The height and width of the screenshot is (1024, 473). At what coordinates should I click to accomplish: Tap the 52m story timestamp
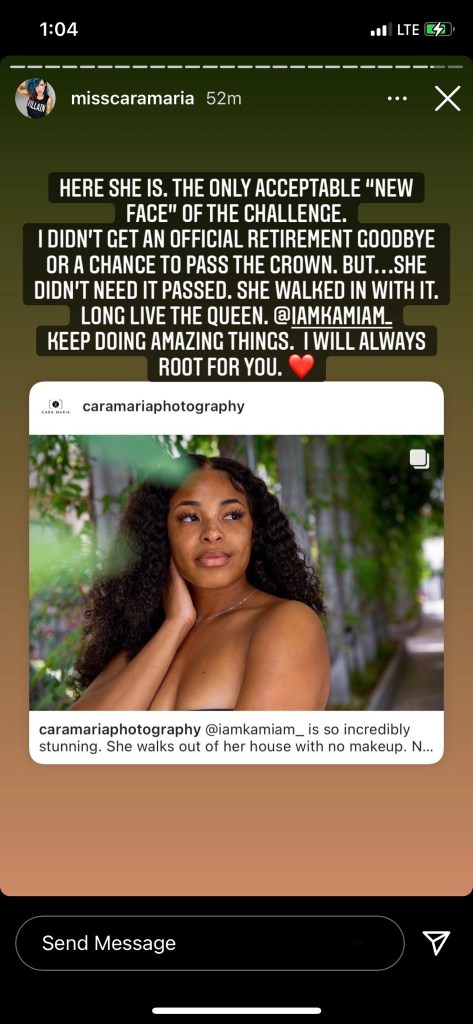click(x=223, y=99)
